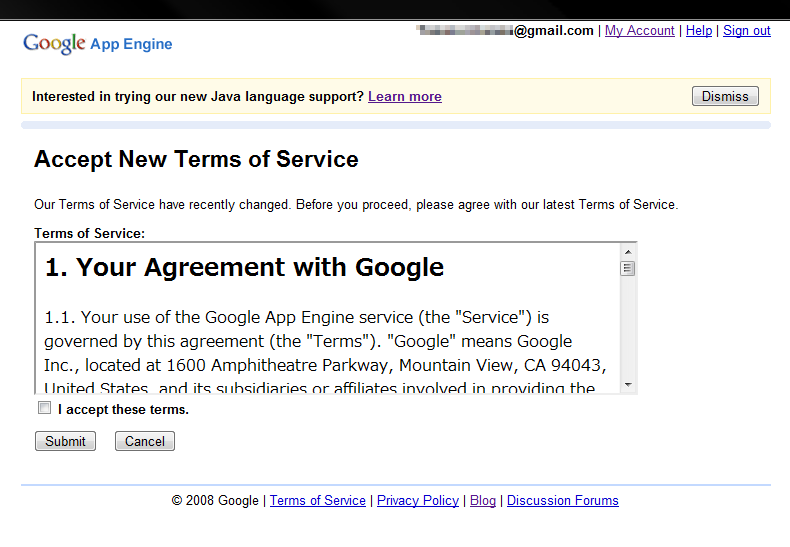This screenshot has width=790, height=547.
Task: Open the My Account link
Action: [639, 31]
